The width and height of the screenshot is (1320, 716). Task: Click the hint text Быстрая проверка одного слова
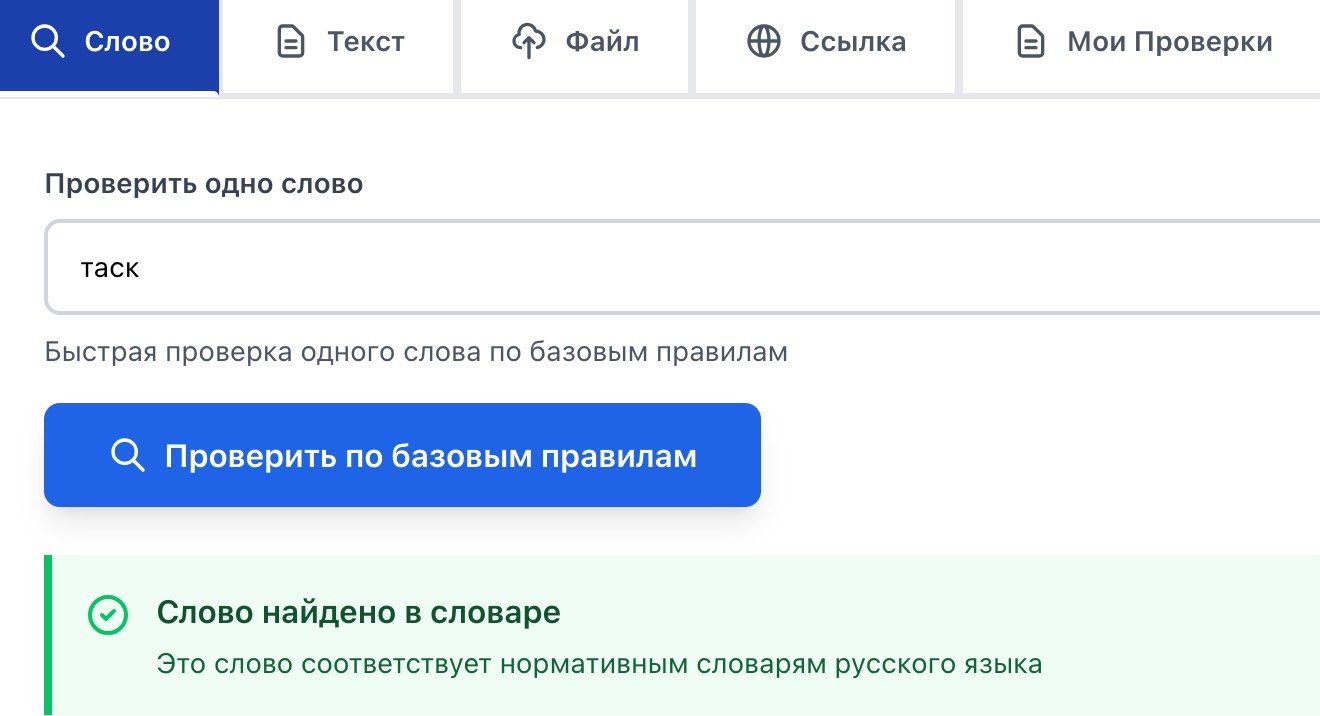tap(416, 352)
